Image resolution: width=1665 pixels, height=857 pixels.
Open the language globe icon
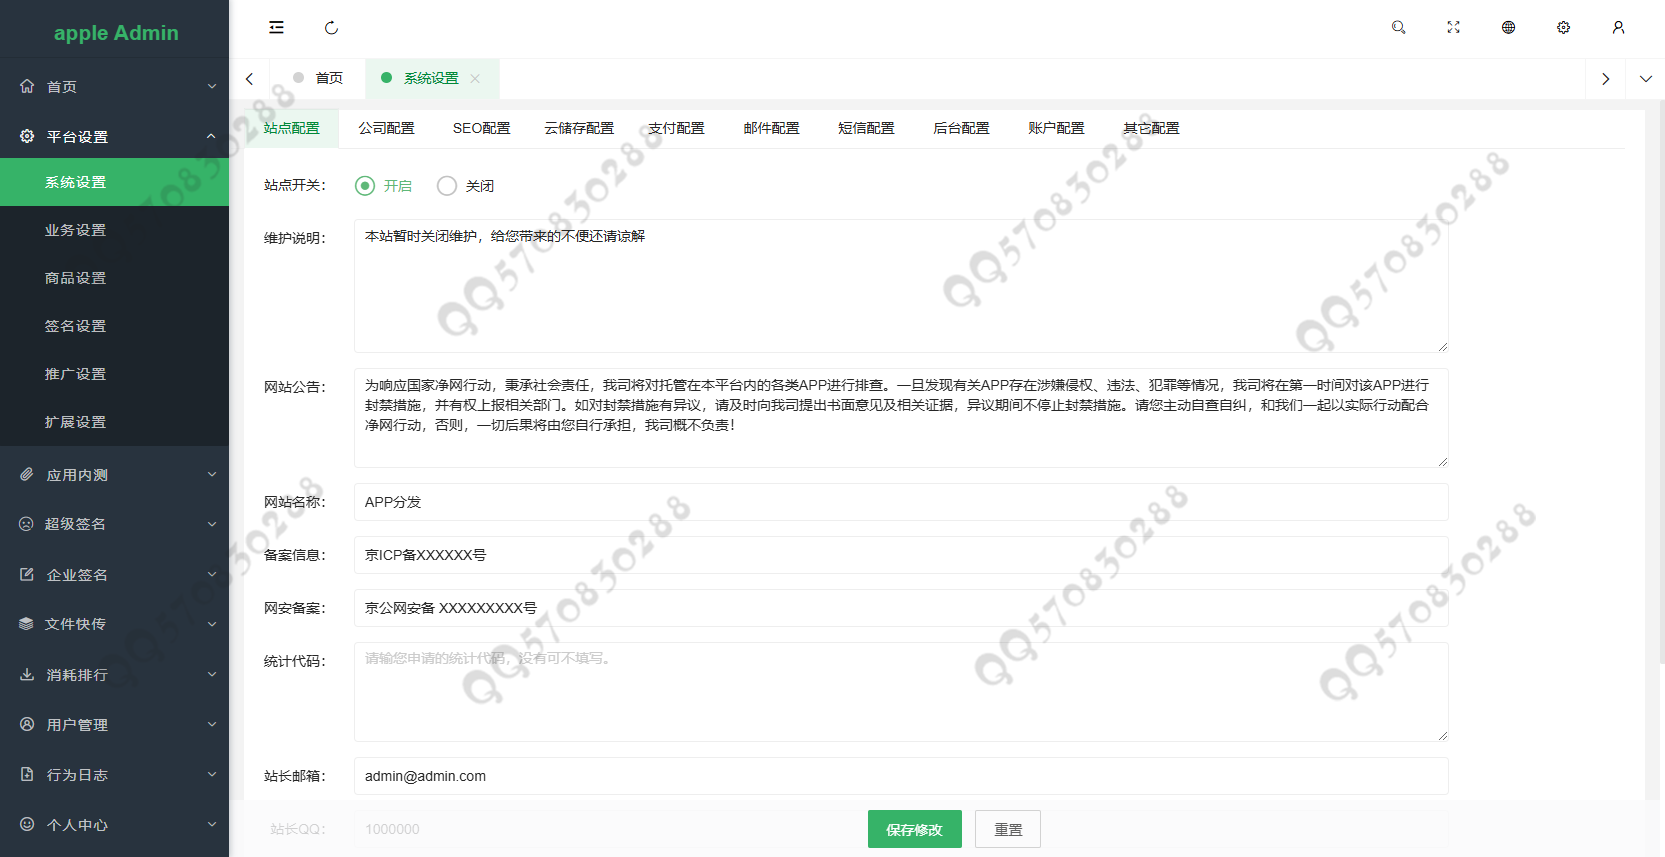1508,28
